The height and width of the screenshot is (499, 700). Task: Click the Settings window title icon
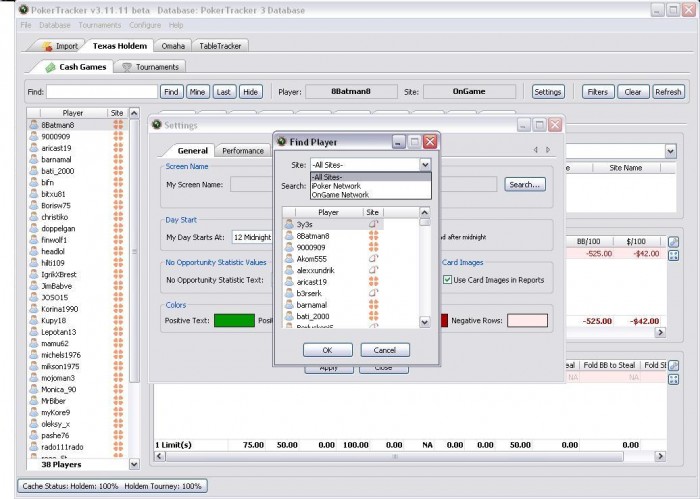pos(156,125)
